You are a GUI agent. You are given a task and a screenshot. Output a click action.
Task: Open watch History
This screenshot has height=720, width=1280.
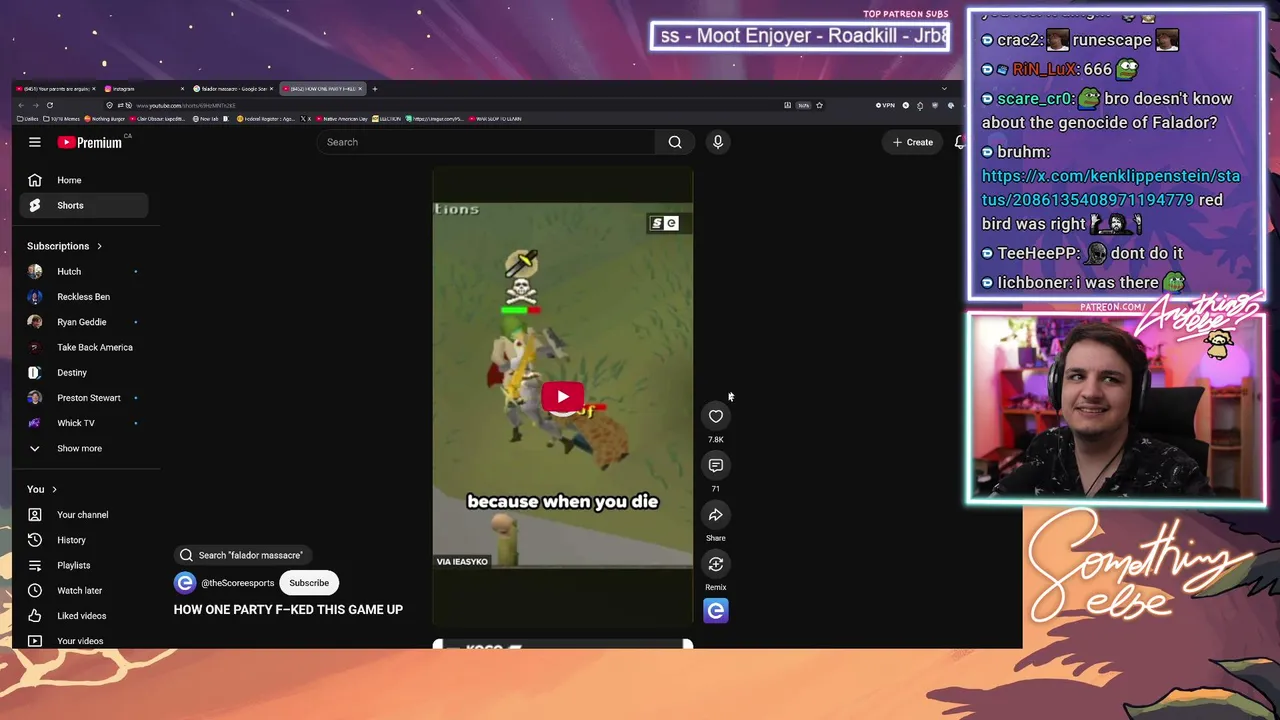[84, 540]
